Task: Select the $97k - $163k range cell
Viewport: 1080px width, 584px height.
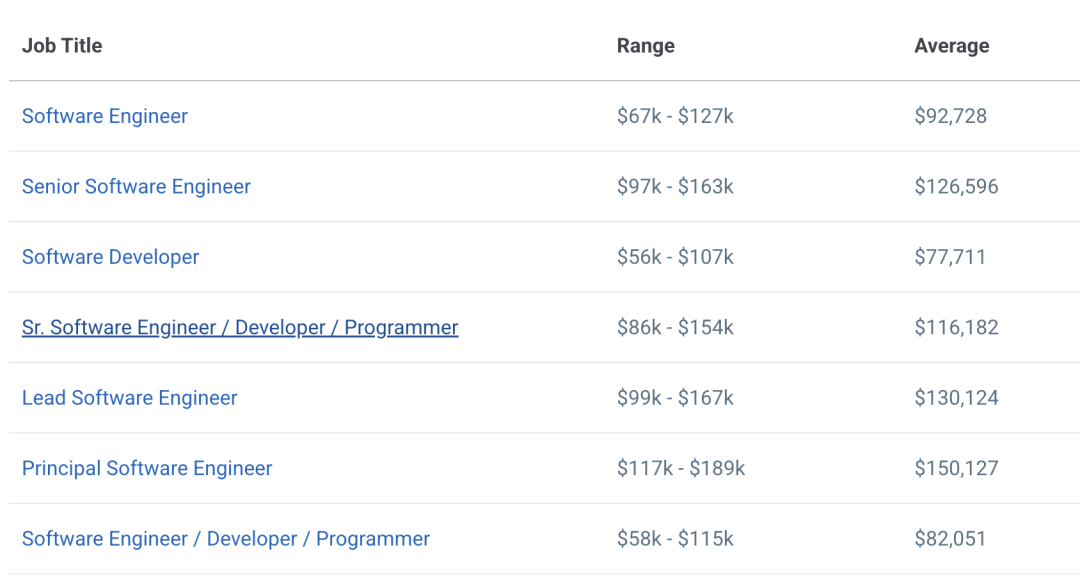Action: pos(675,187)
